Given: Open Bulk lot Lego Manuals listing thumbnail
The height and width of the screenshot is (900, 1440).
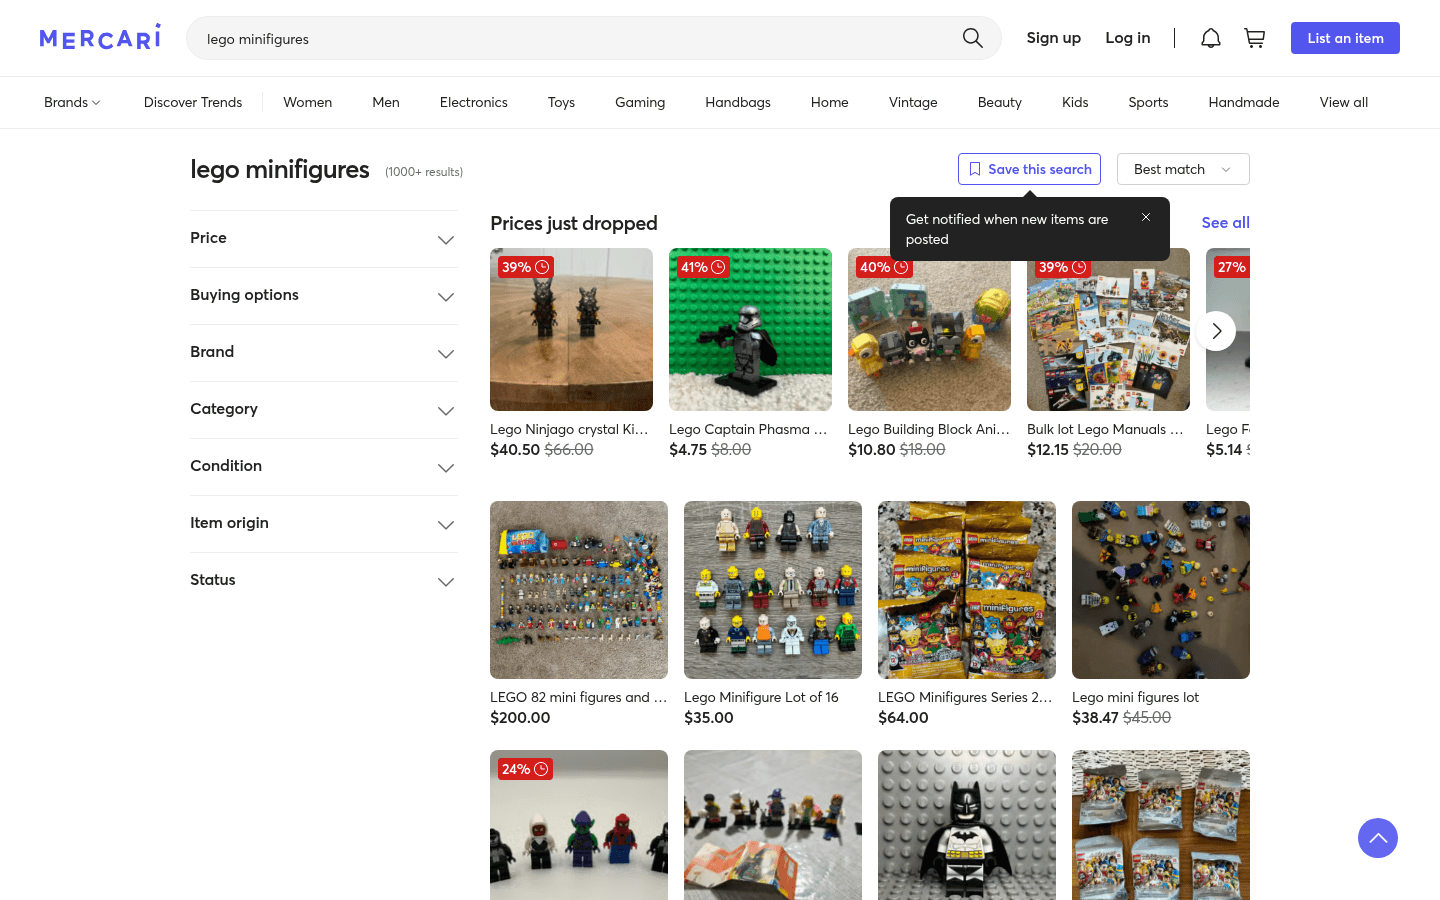Looking at the screenshot, I should [1108, 330].
